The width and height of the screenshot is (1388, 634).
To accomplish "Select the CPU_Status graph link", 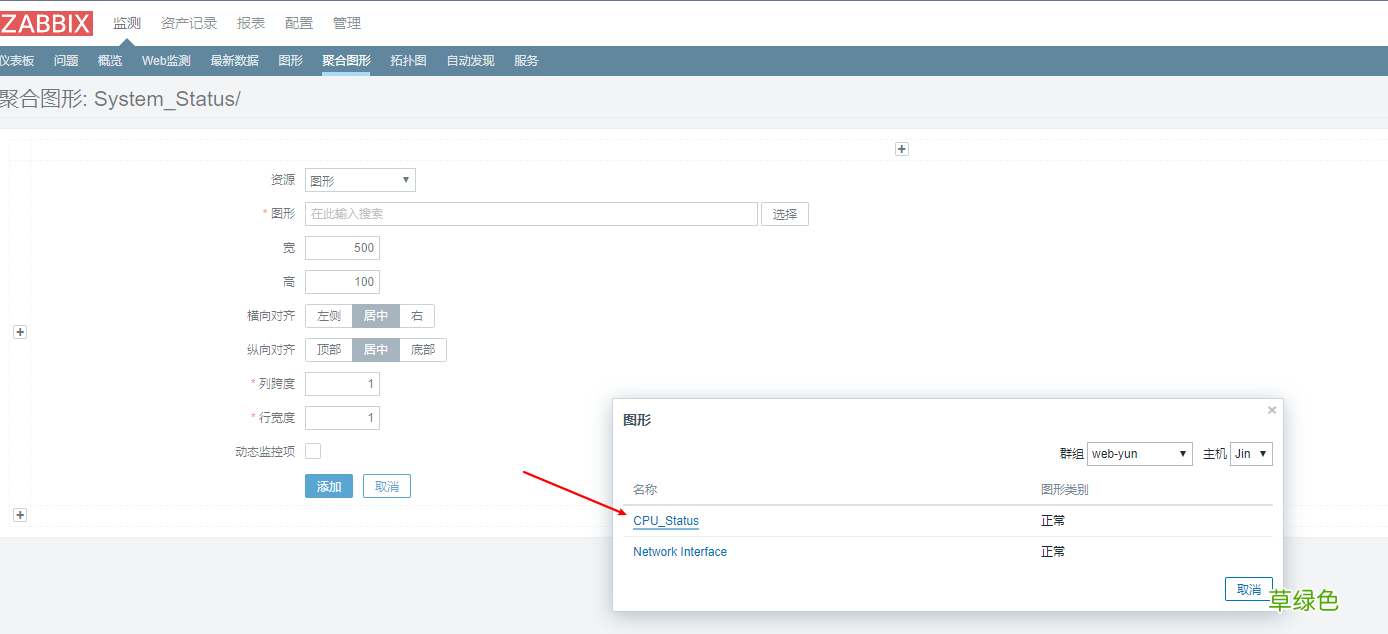I will coord(666,520).
